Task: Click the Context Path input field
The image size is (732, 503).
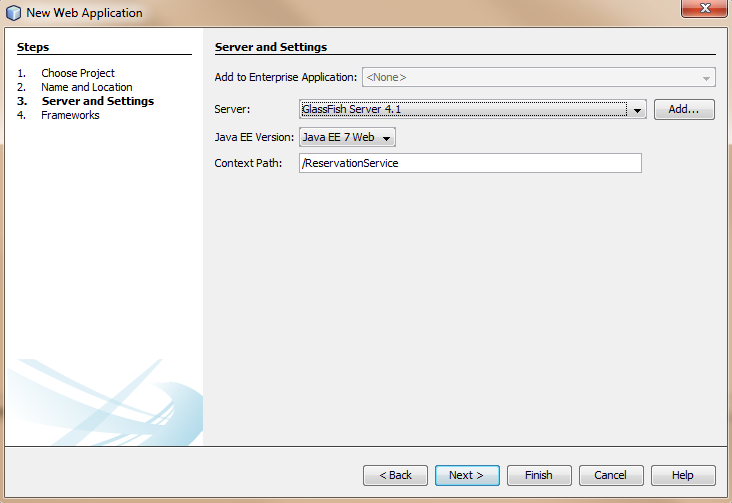Action: pos(470,163)
